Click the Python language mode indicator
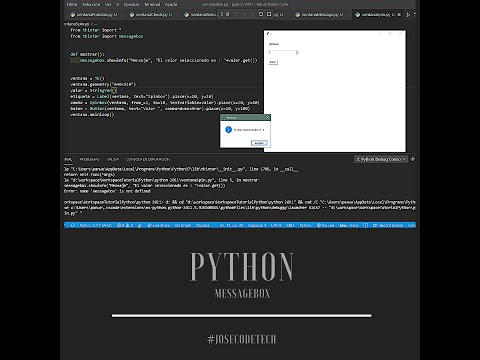Viewport: 480px width, 360px height. [x=305, y=226]
